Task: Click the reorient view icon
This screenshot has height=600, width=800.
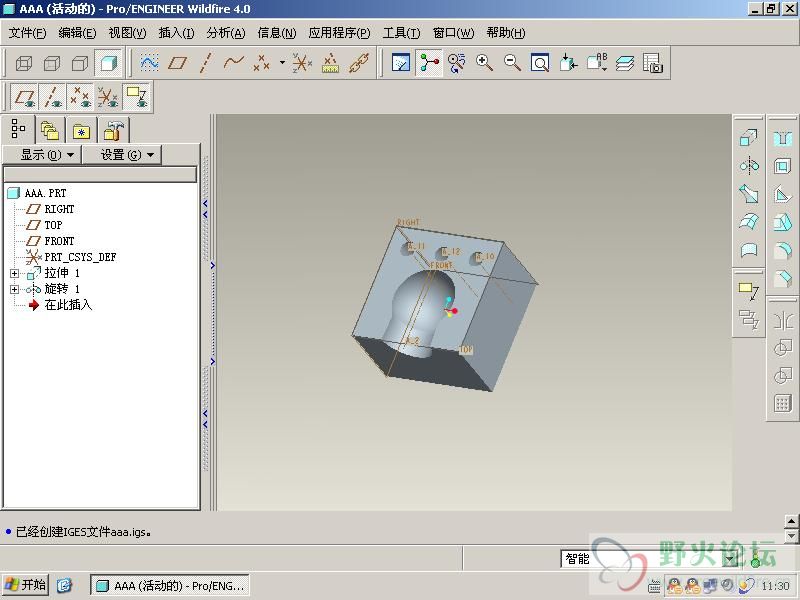Action: (x=568, y=63)
